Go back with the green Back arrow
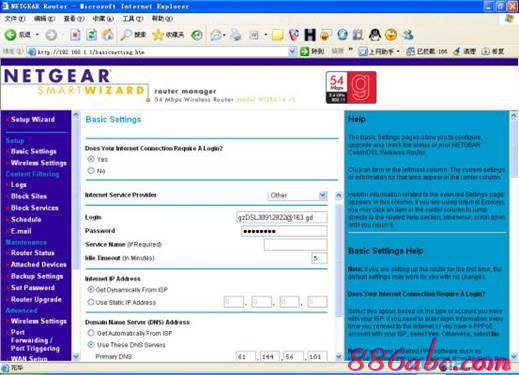This screenshot has width=519, height=375. pos(10,35)
